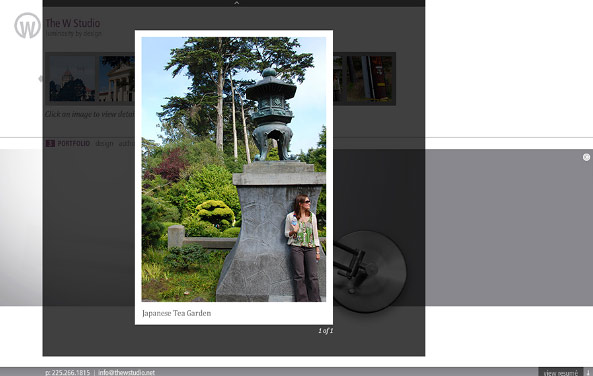Click the black round lamp image
This screenshot has height=376, width=593.
point(370,271)
